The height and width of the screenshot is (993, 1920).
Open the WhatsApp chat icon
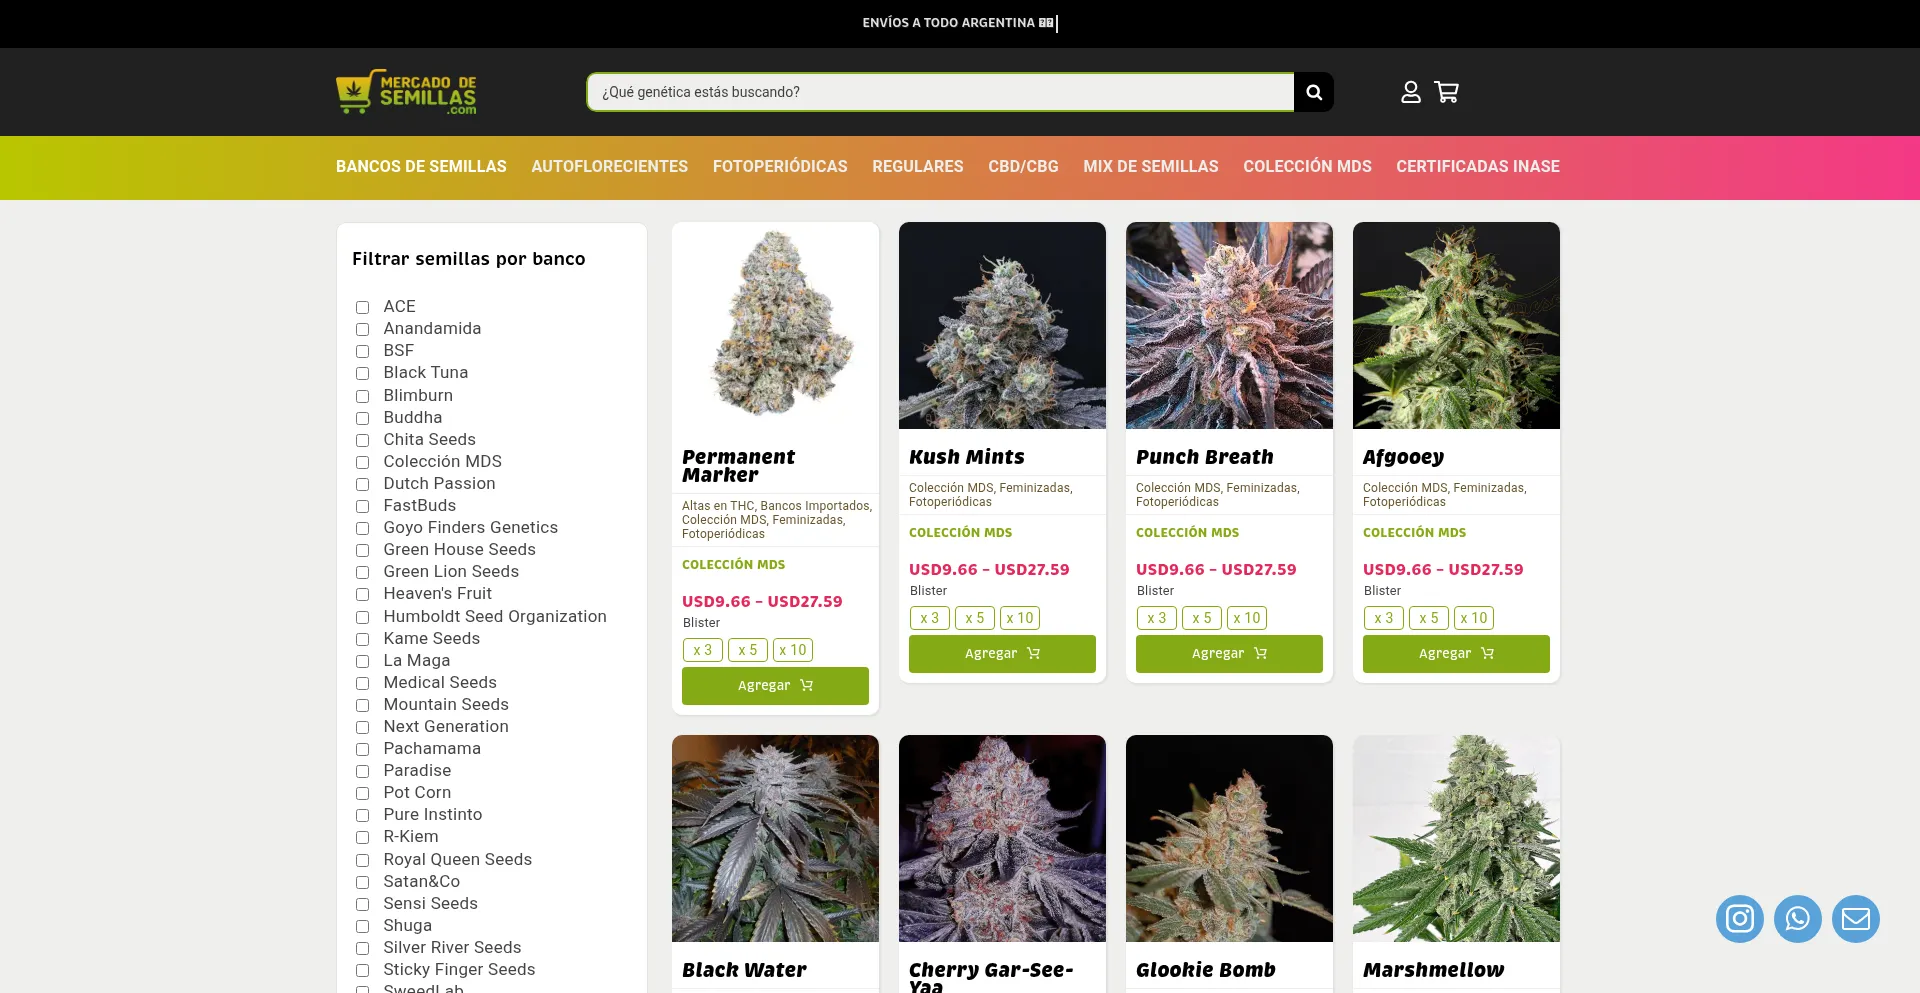1798,918
